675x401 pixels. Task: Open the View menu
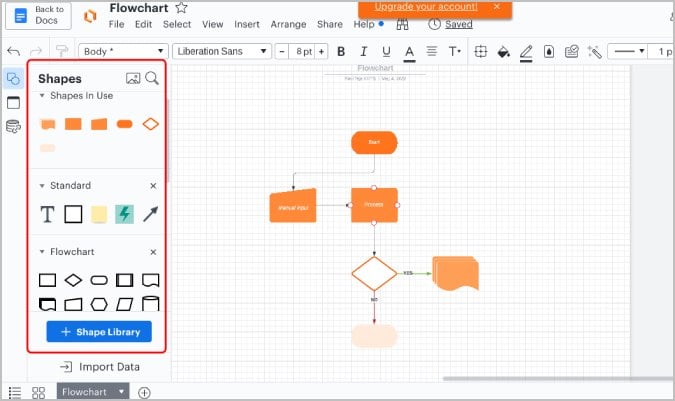pyautogui.click(x=213, y=25)
